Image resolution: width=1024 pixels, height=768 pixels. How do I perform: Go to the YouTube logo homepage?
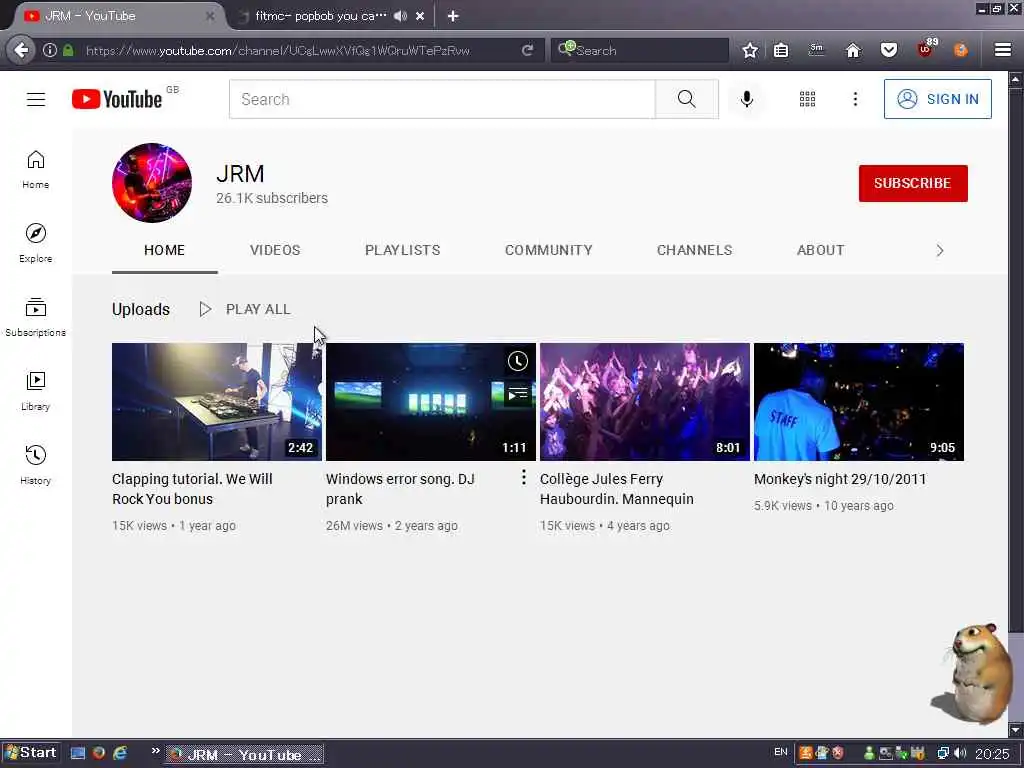118,99
